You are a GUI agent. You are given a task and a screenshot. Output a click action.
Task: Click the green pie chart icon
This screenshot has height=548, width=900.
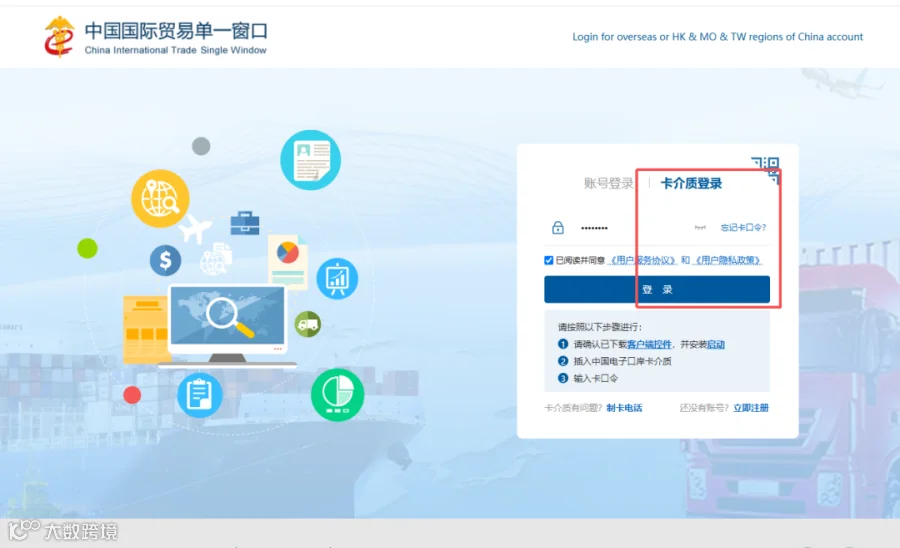click(338, 395)
